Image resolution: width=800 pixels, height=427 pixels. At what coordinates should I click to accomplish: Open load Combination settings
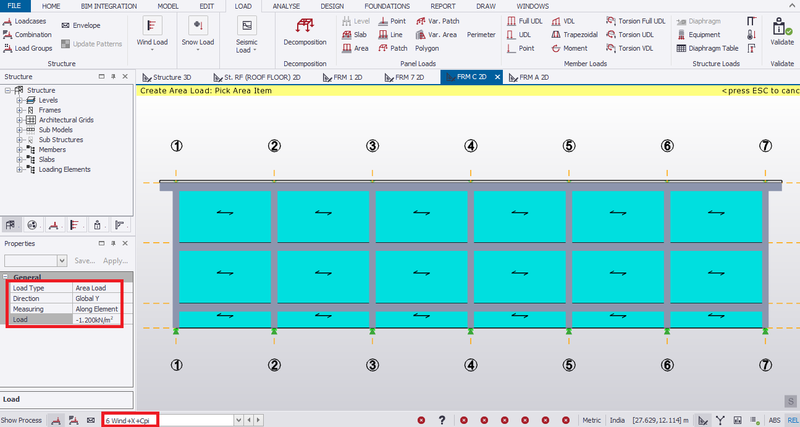click(x=27, y=35)
